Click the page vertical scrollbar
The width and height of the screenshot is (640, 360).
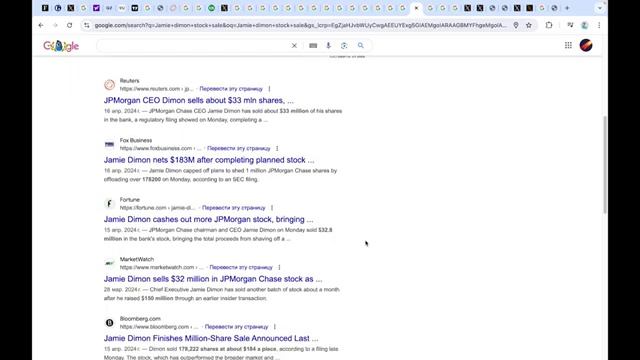[x=604, y=164]
